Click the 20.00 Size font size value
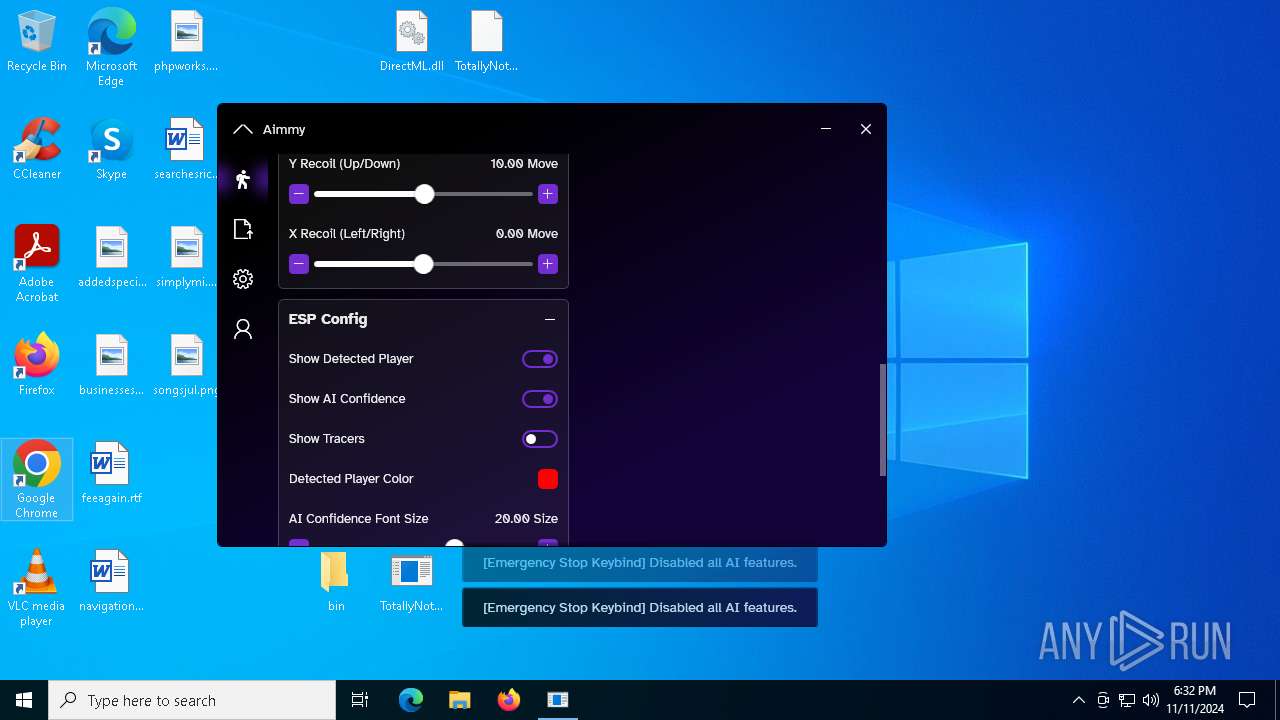1280x720 pixels. click(526, 518)
